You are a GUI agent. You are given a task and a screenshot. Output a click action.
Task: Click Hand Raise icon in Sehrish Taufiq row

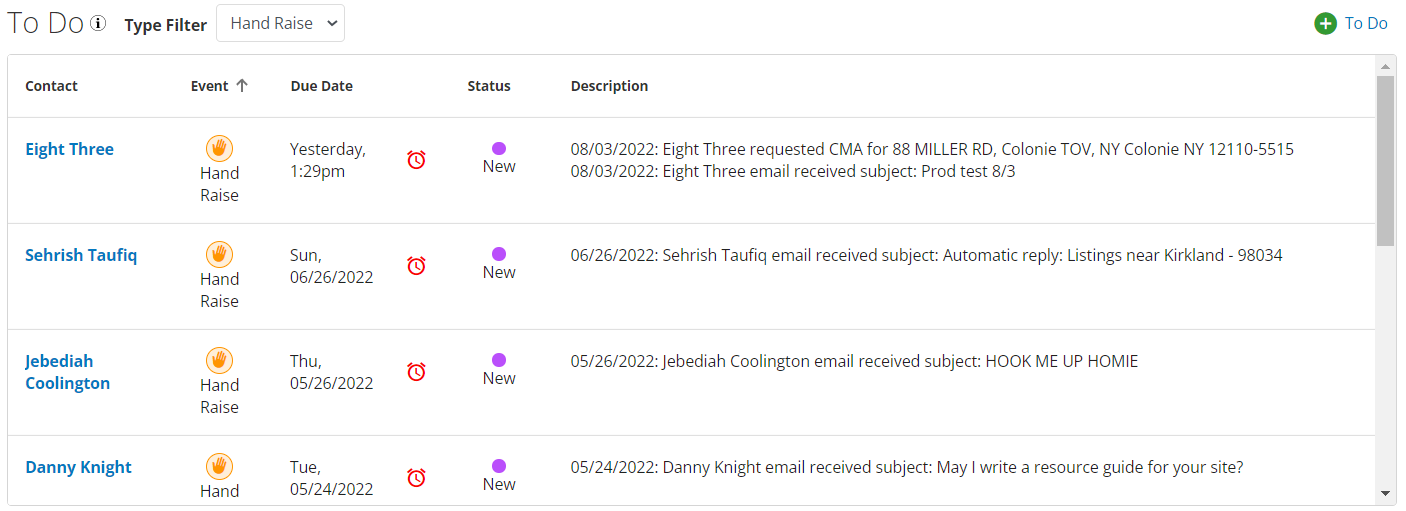[219, 254]
